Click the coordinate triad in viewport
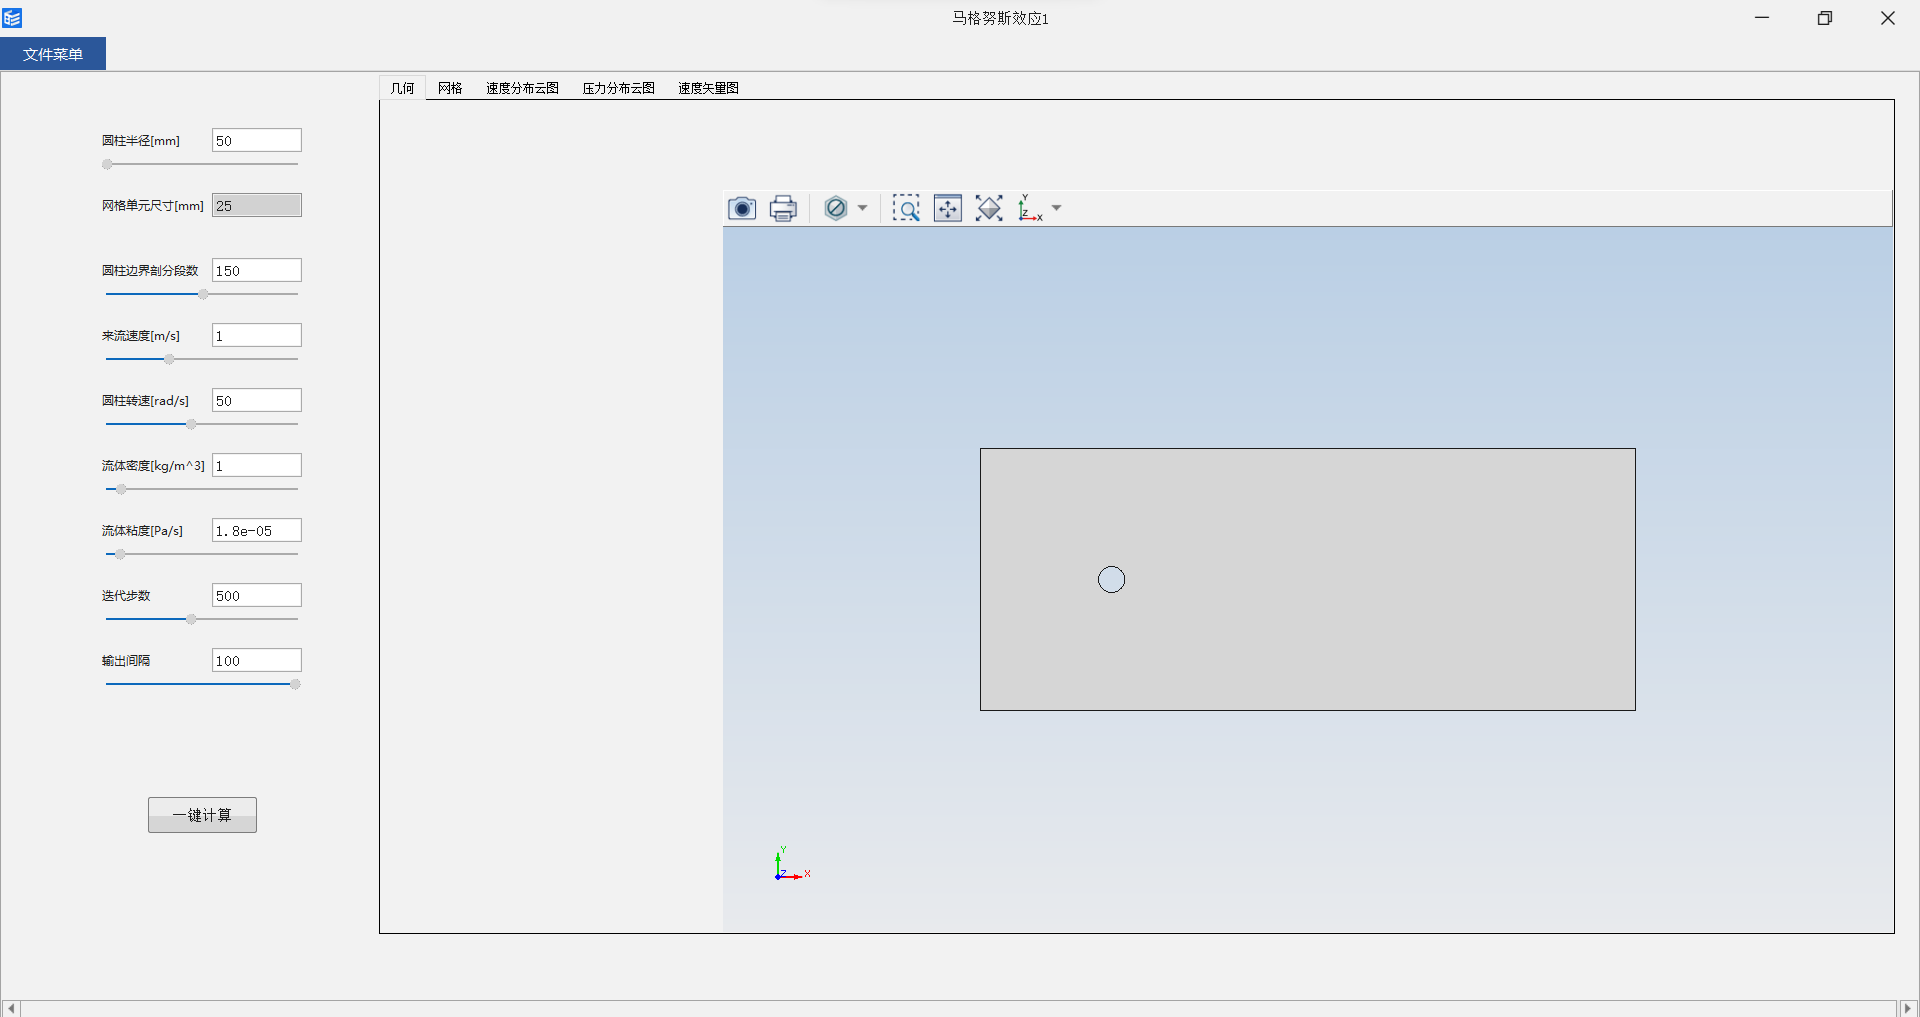Screen dimensions: 1920x1017 click(792, 864)
